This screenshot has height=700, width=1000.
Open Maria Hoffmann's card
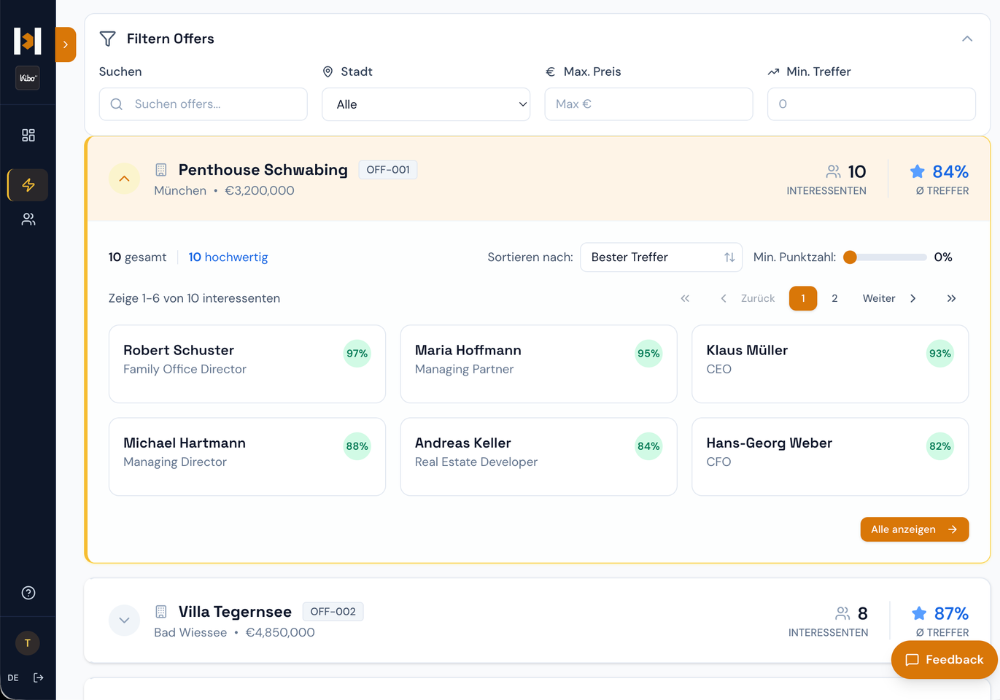538,364
